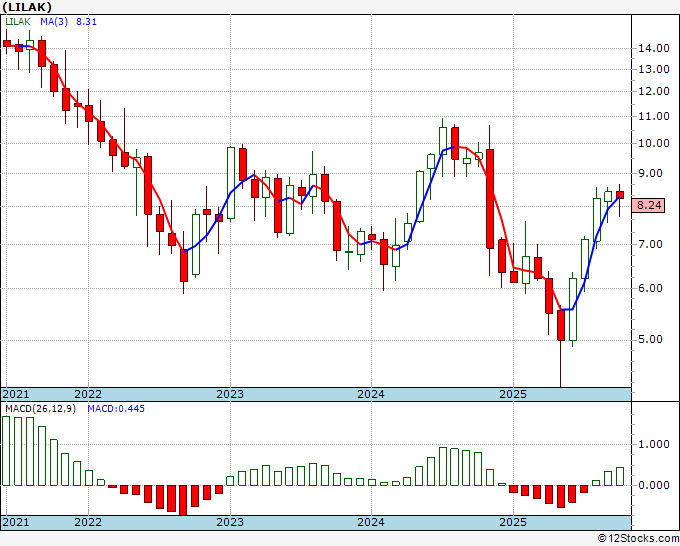Click the last green MACD histogram bar
This screenshot has height=546, width=680.
620,476
